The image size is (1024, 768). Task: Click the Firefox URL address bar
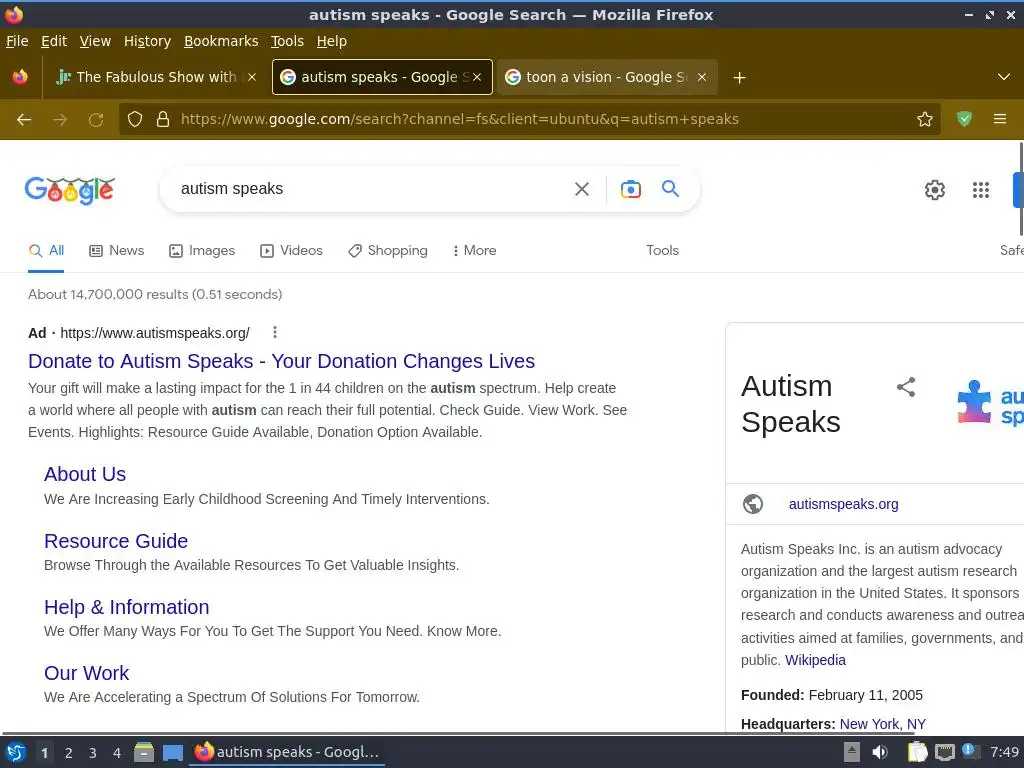coord(530,119)
